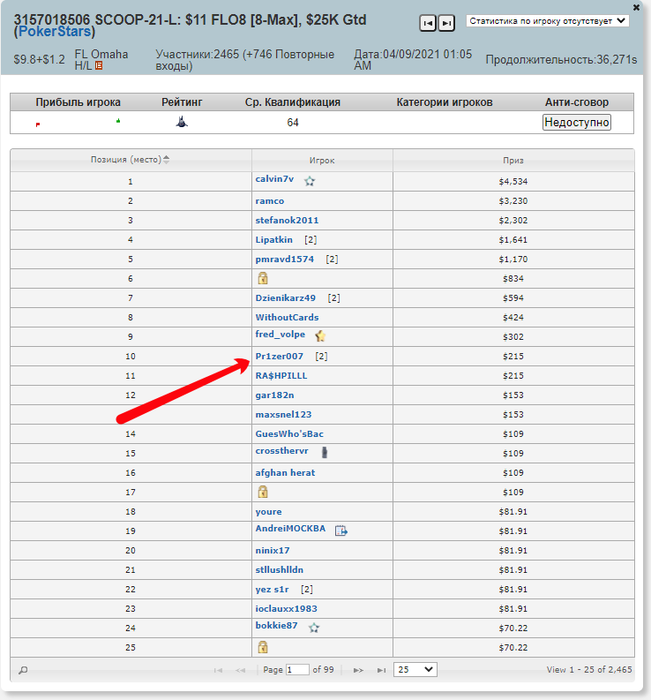651x700 pixels.
Task: Open ninix17 player profile
Action: pos(272,550)
